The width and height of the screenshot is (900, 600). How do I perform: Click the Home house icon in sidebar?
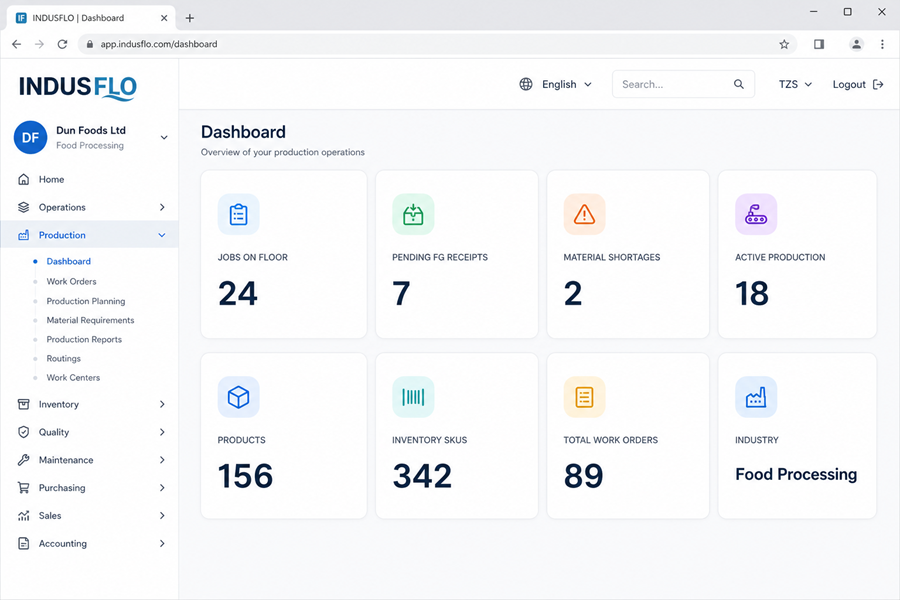pyautogui.click(x=24, y=179)
